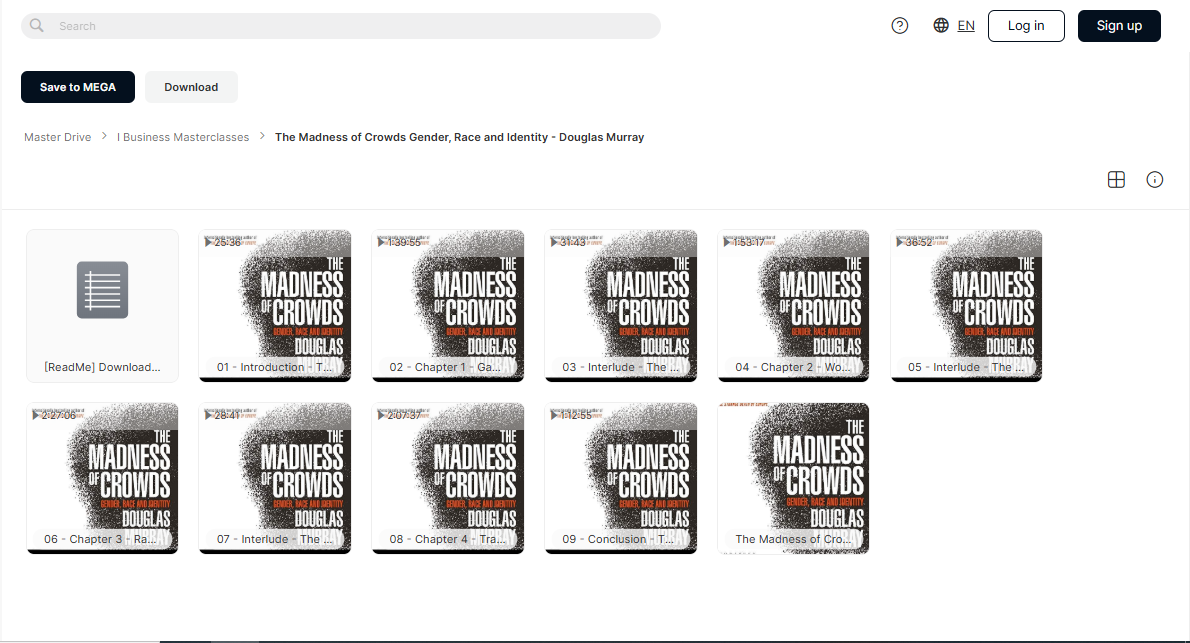
Task: Click play icon showing 2:07:37 duration
Action: tap(382, 415)
